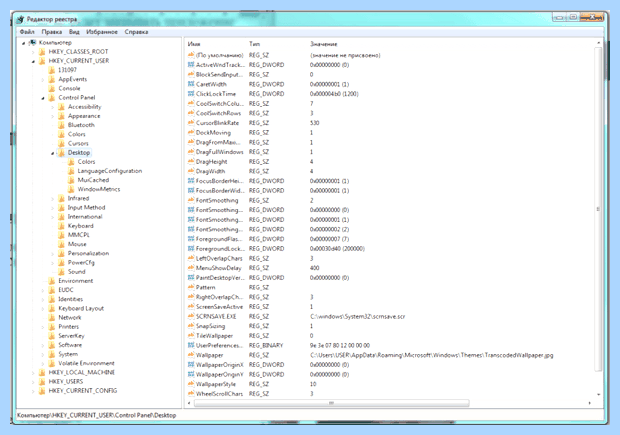The width and height of the screenshot is (620, 435).
Task: Open the Файл menu
Action: pyautogui.click(x=27, y=32)
